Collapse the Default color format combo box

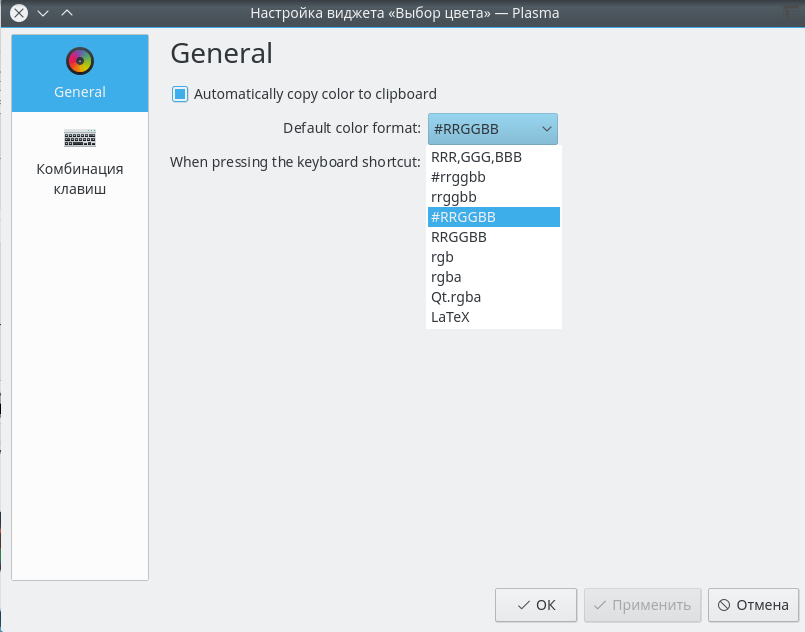[x=492, y=129]
